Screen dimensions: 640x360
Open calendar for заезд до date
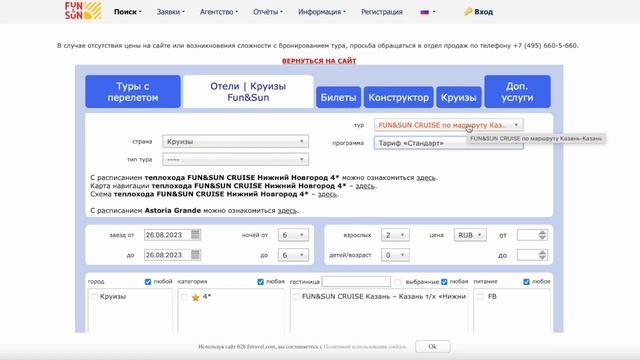[196, 255]
